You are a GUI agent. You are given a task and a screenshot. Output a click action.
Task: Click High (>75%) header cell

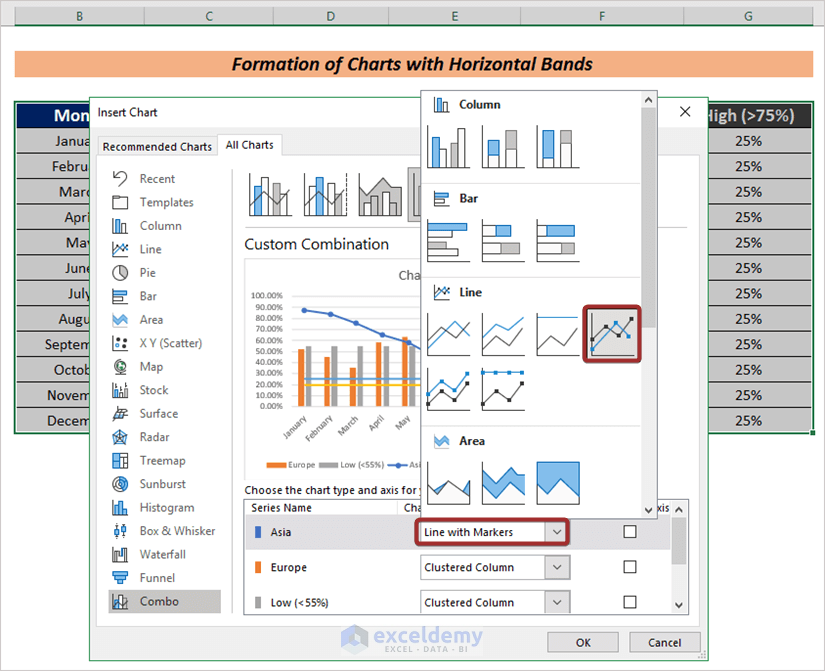(760, 115)
